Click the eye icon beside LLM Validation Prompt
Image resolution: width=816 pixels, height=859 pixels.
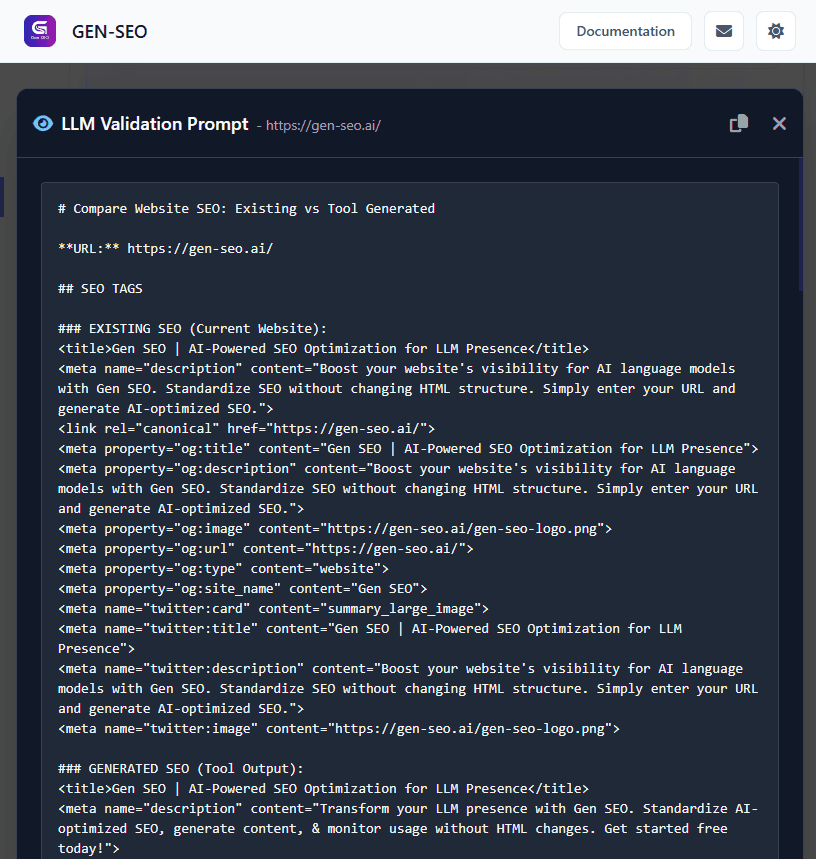[42, 123]
